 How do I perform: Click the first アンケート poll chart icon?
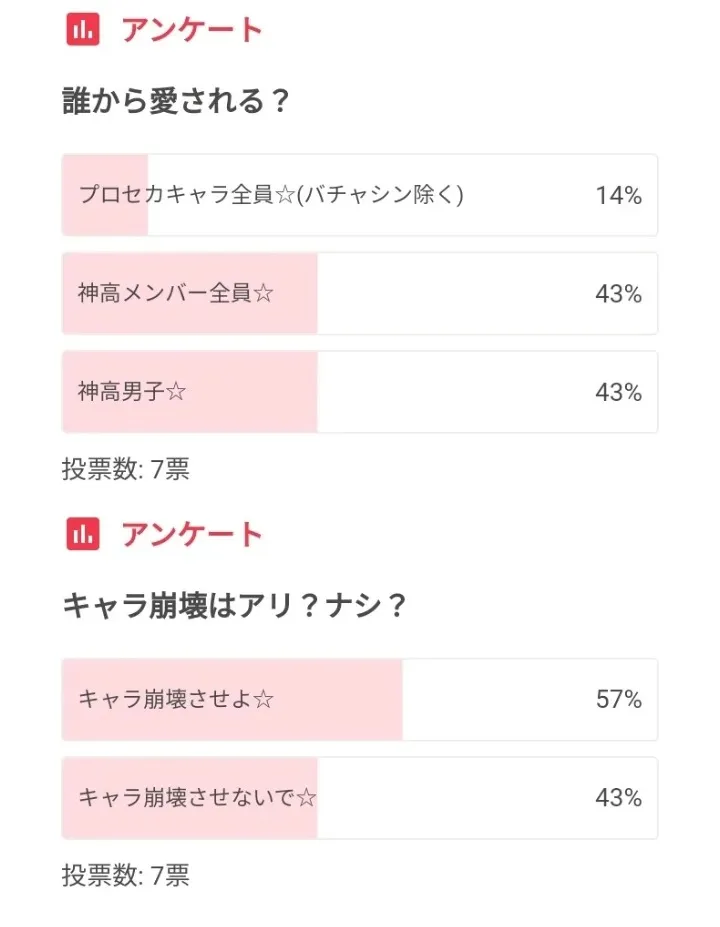point(83,31)
